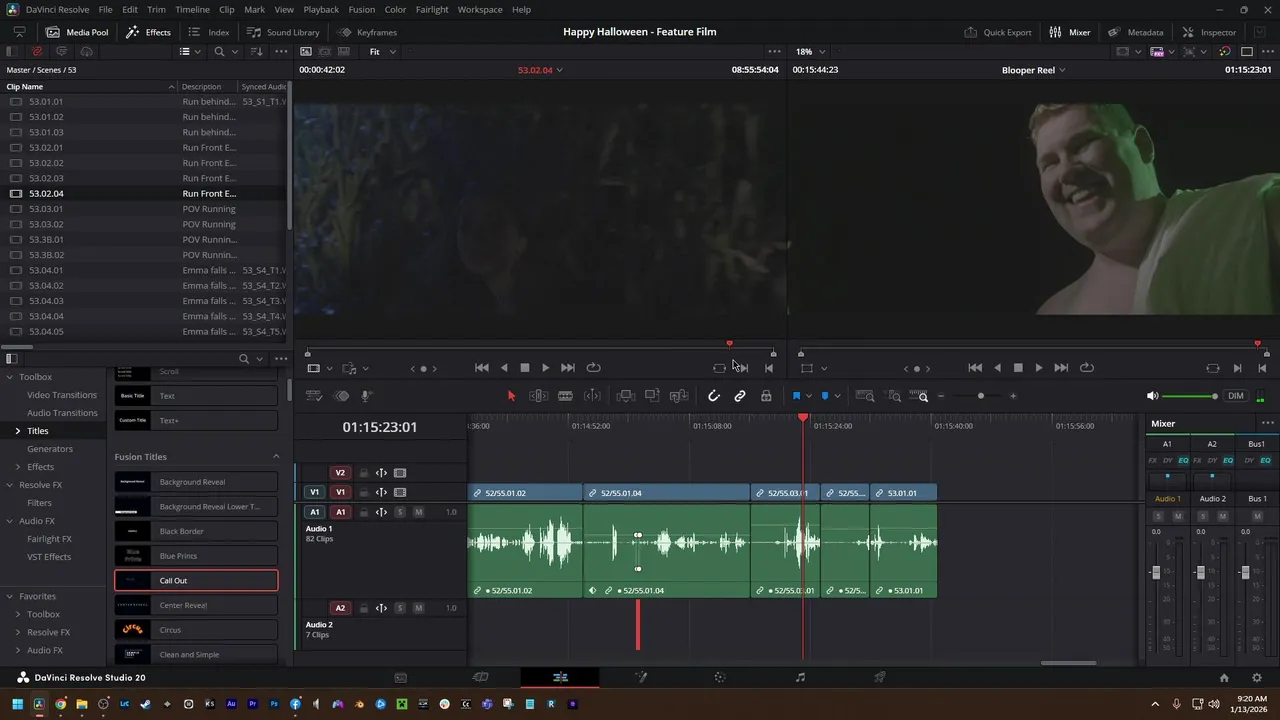Open the Inspector panel
The width and height of the screenshot is (1280, 720).
(1208, 32)
